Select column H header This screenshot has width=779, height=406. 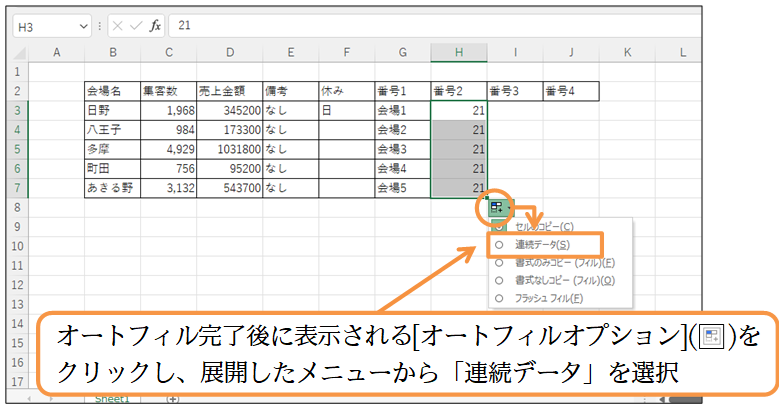pyautogui.click(x=459, y=53)
